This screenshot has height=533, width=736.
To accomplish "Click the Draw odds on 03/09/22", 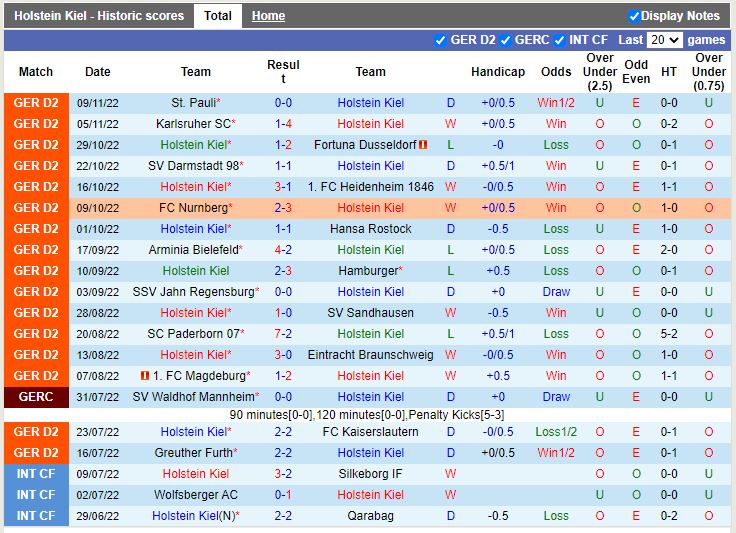I will coord(556,292).
